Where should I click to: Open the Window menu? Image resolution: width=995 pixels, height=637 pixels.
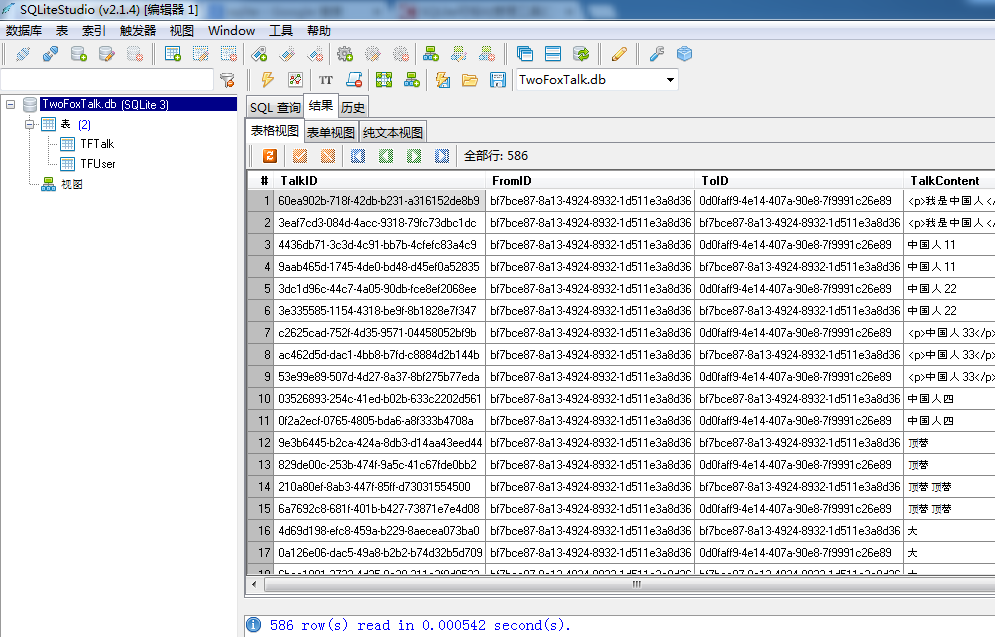click(x=231, y=30)
